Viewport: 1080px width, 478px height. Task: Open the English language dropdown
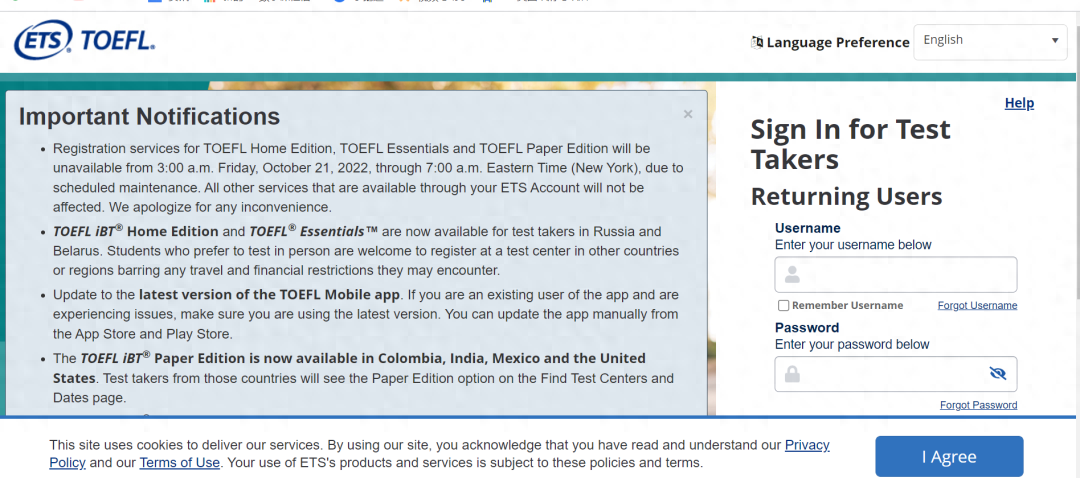click(990, 42)
